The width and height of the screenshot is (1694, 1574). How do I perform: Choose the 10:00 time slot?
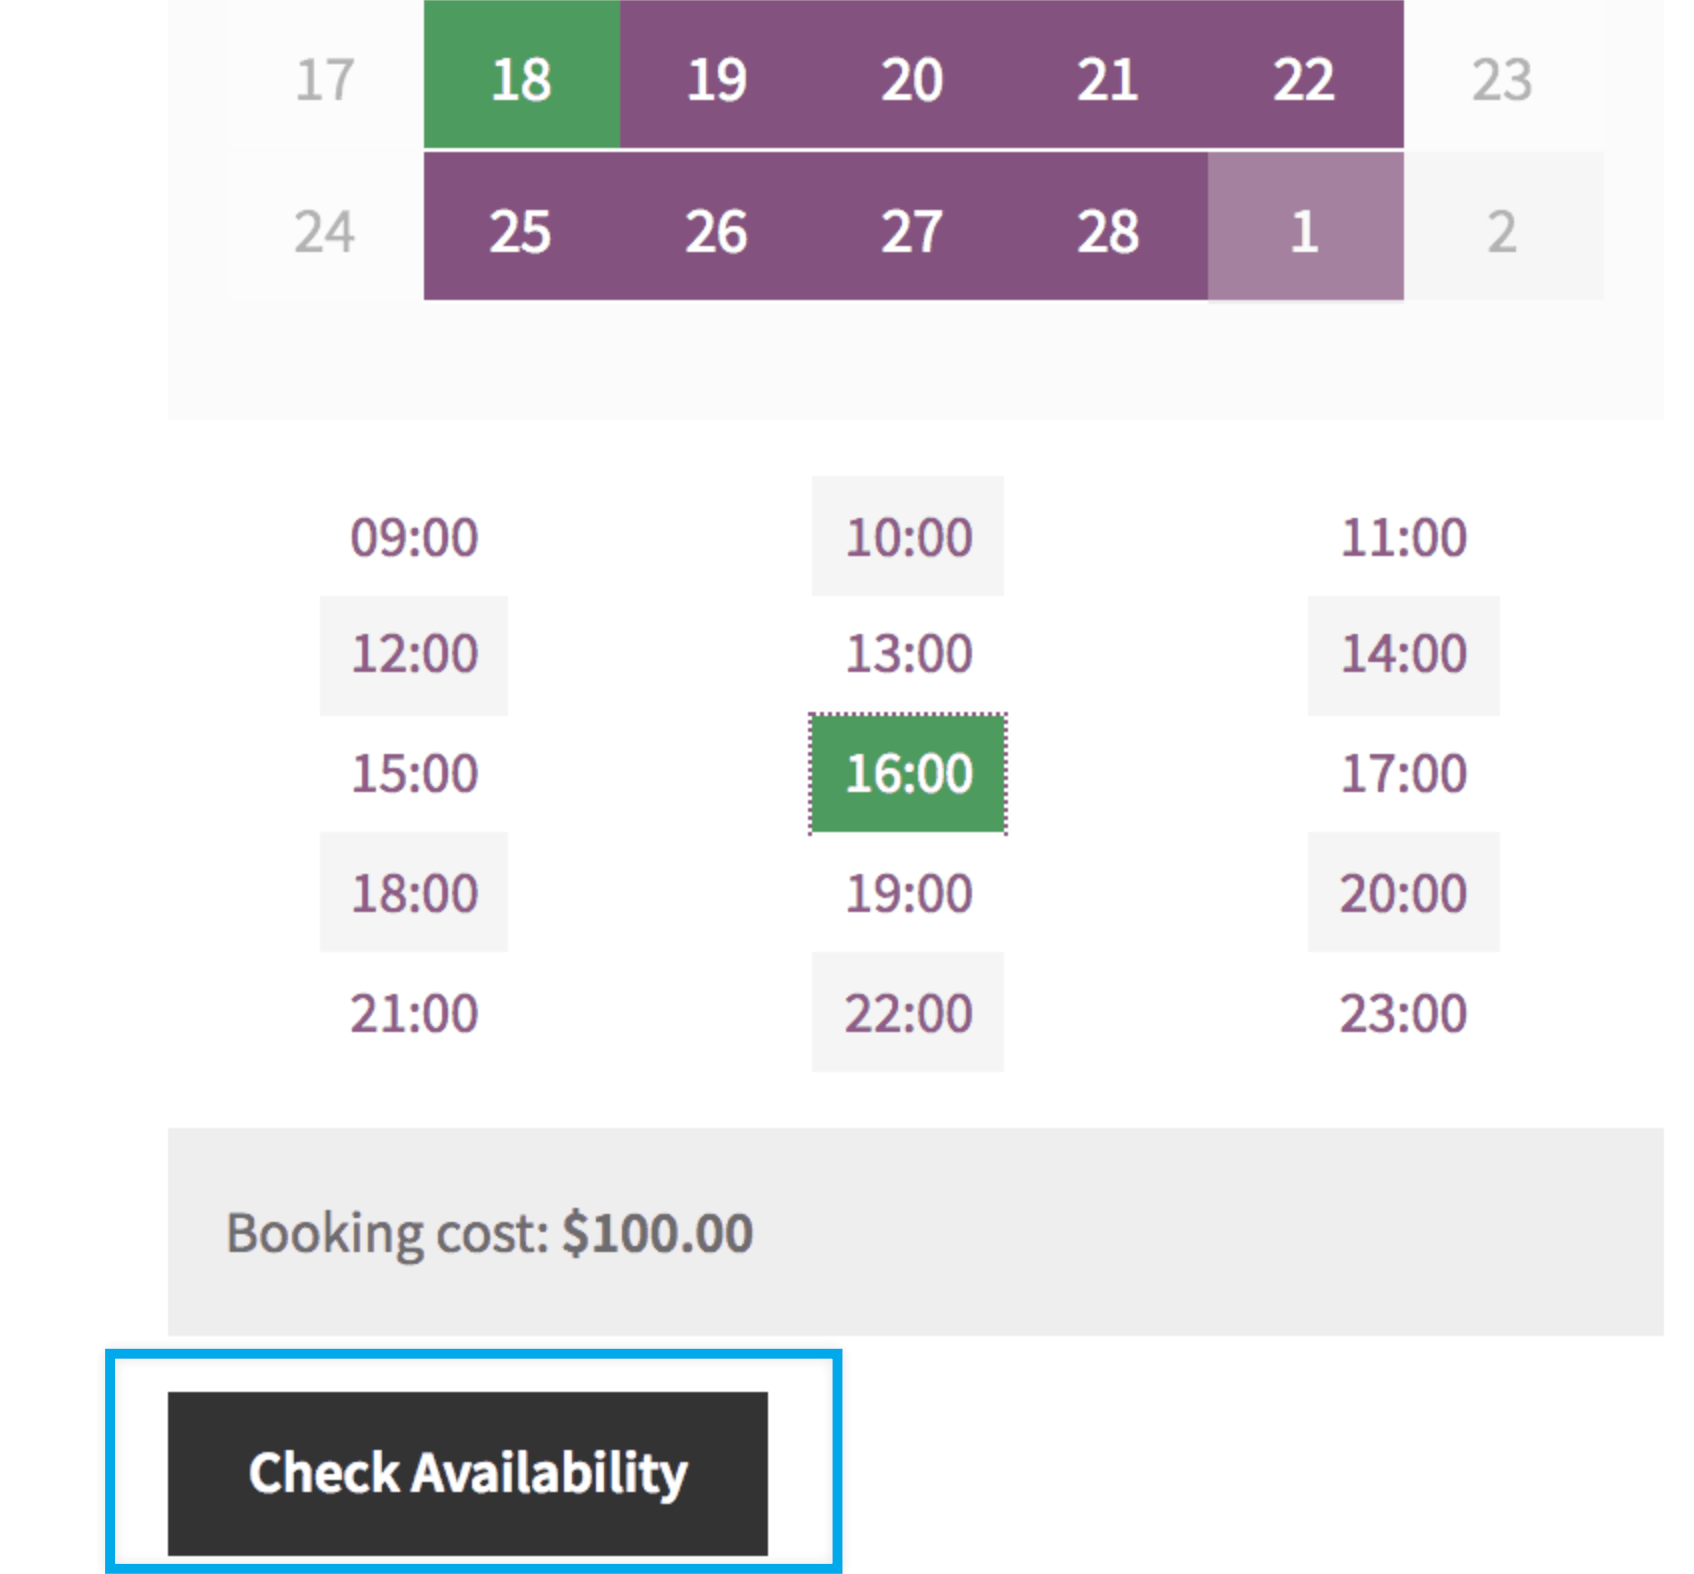coord(906,536)
